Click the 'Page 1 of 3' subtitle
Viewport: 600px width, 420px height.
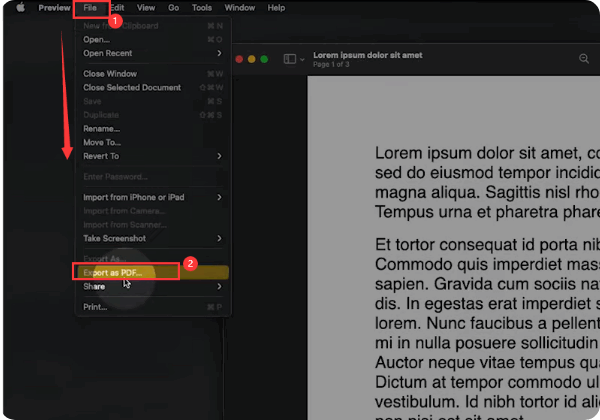331,64
